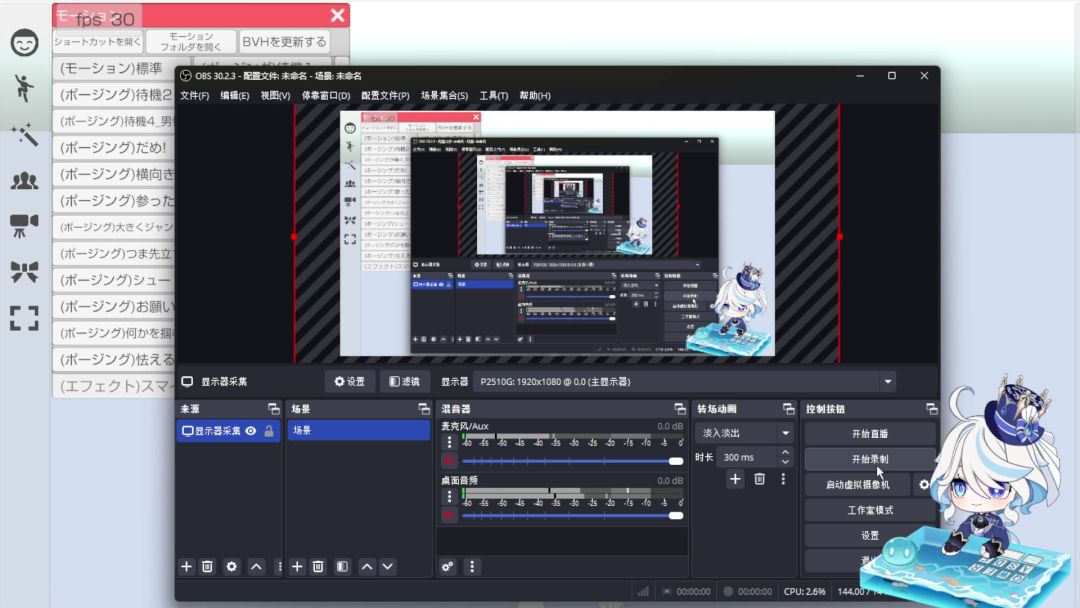
Task: Mute the 麦克风/Aux audio channel
Action: pos(449,461)
